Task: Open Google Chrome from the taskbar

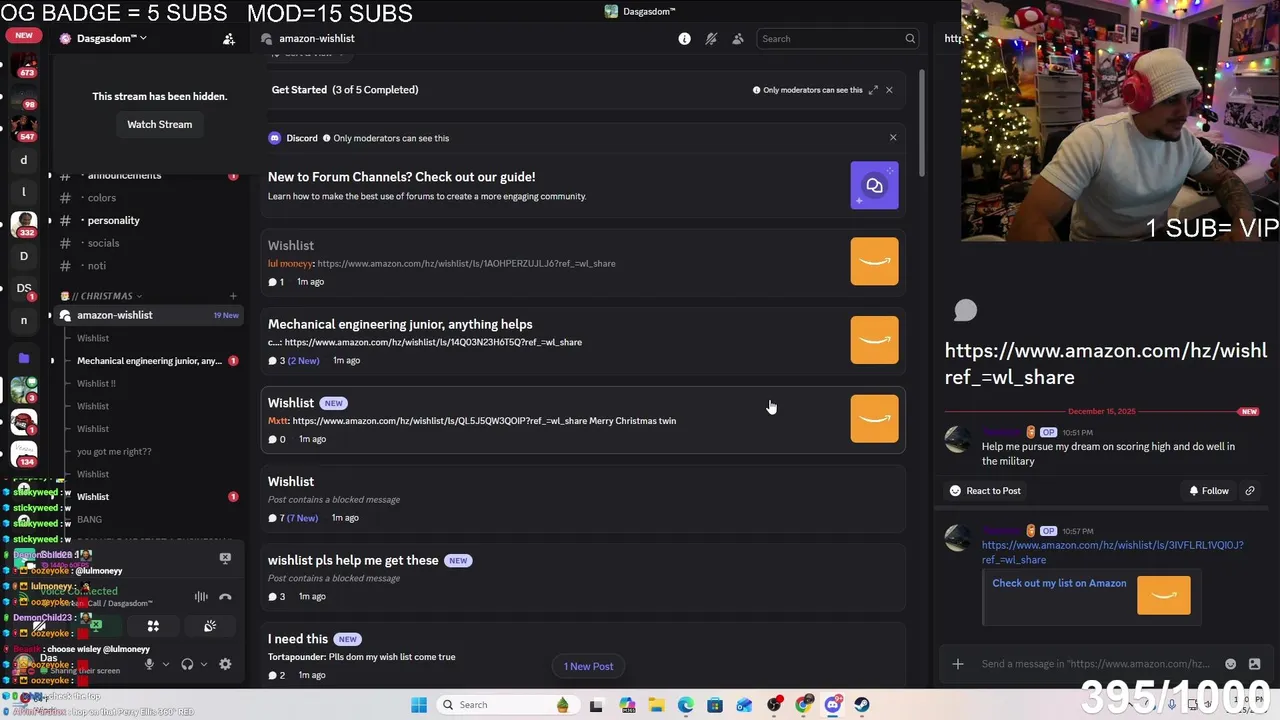Action: click(804, 705)
